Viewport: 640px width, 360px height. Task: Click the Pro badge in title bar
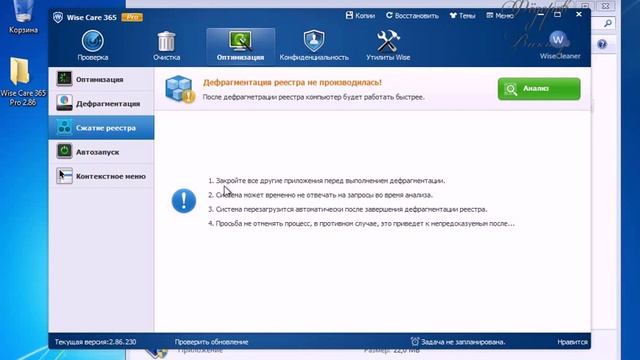(132, 17)
